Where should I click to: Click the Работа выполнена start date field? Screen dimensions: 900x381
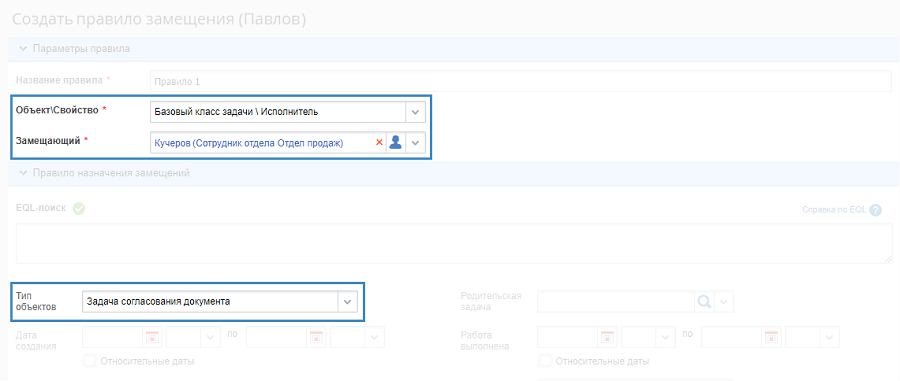point(568,337)
